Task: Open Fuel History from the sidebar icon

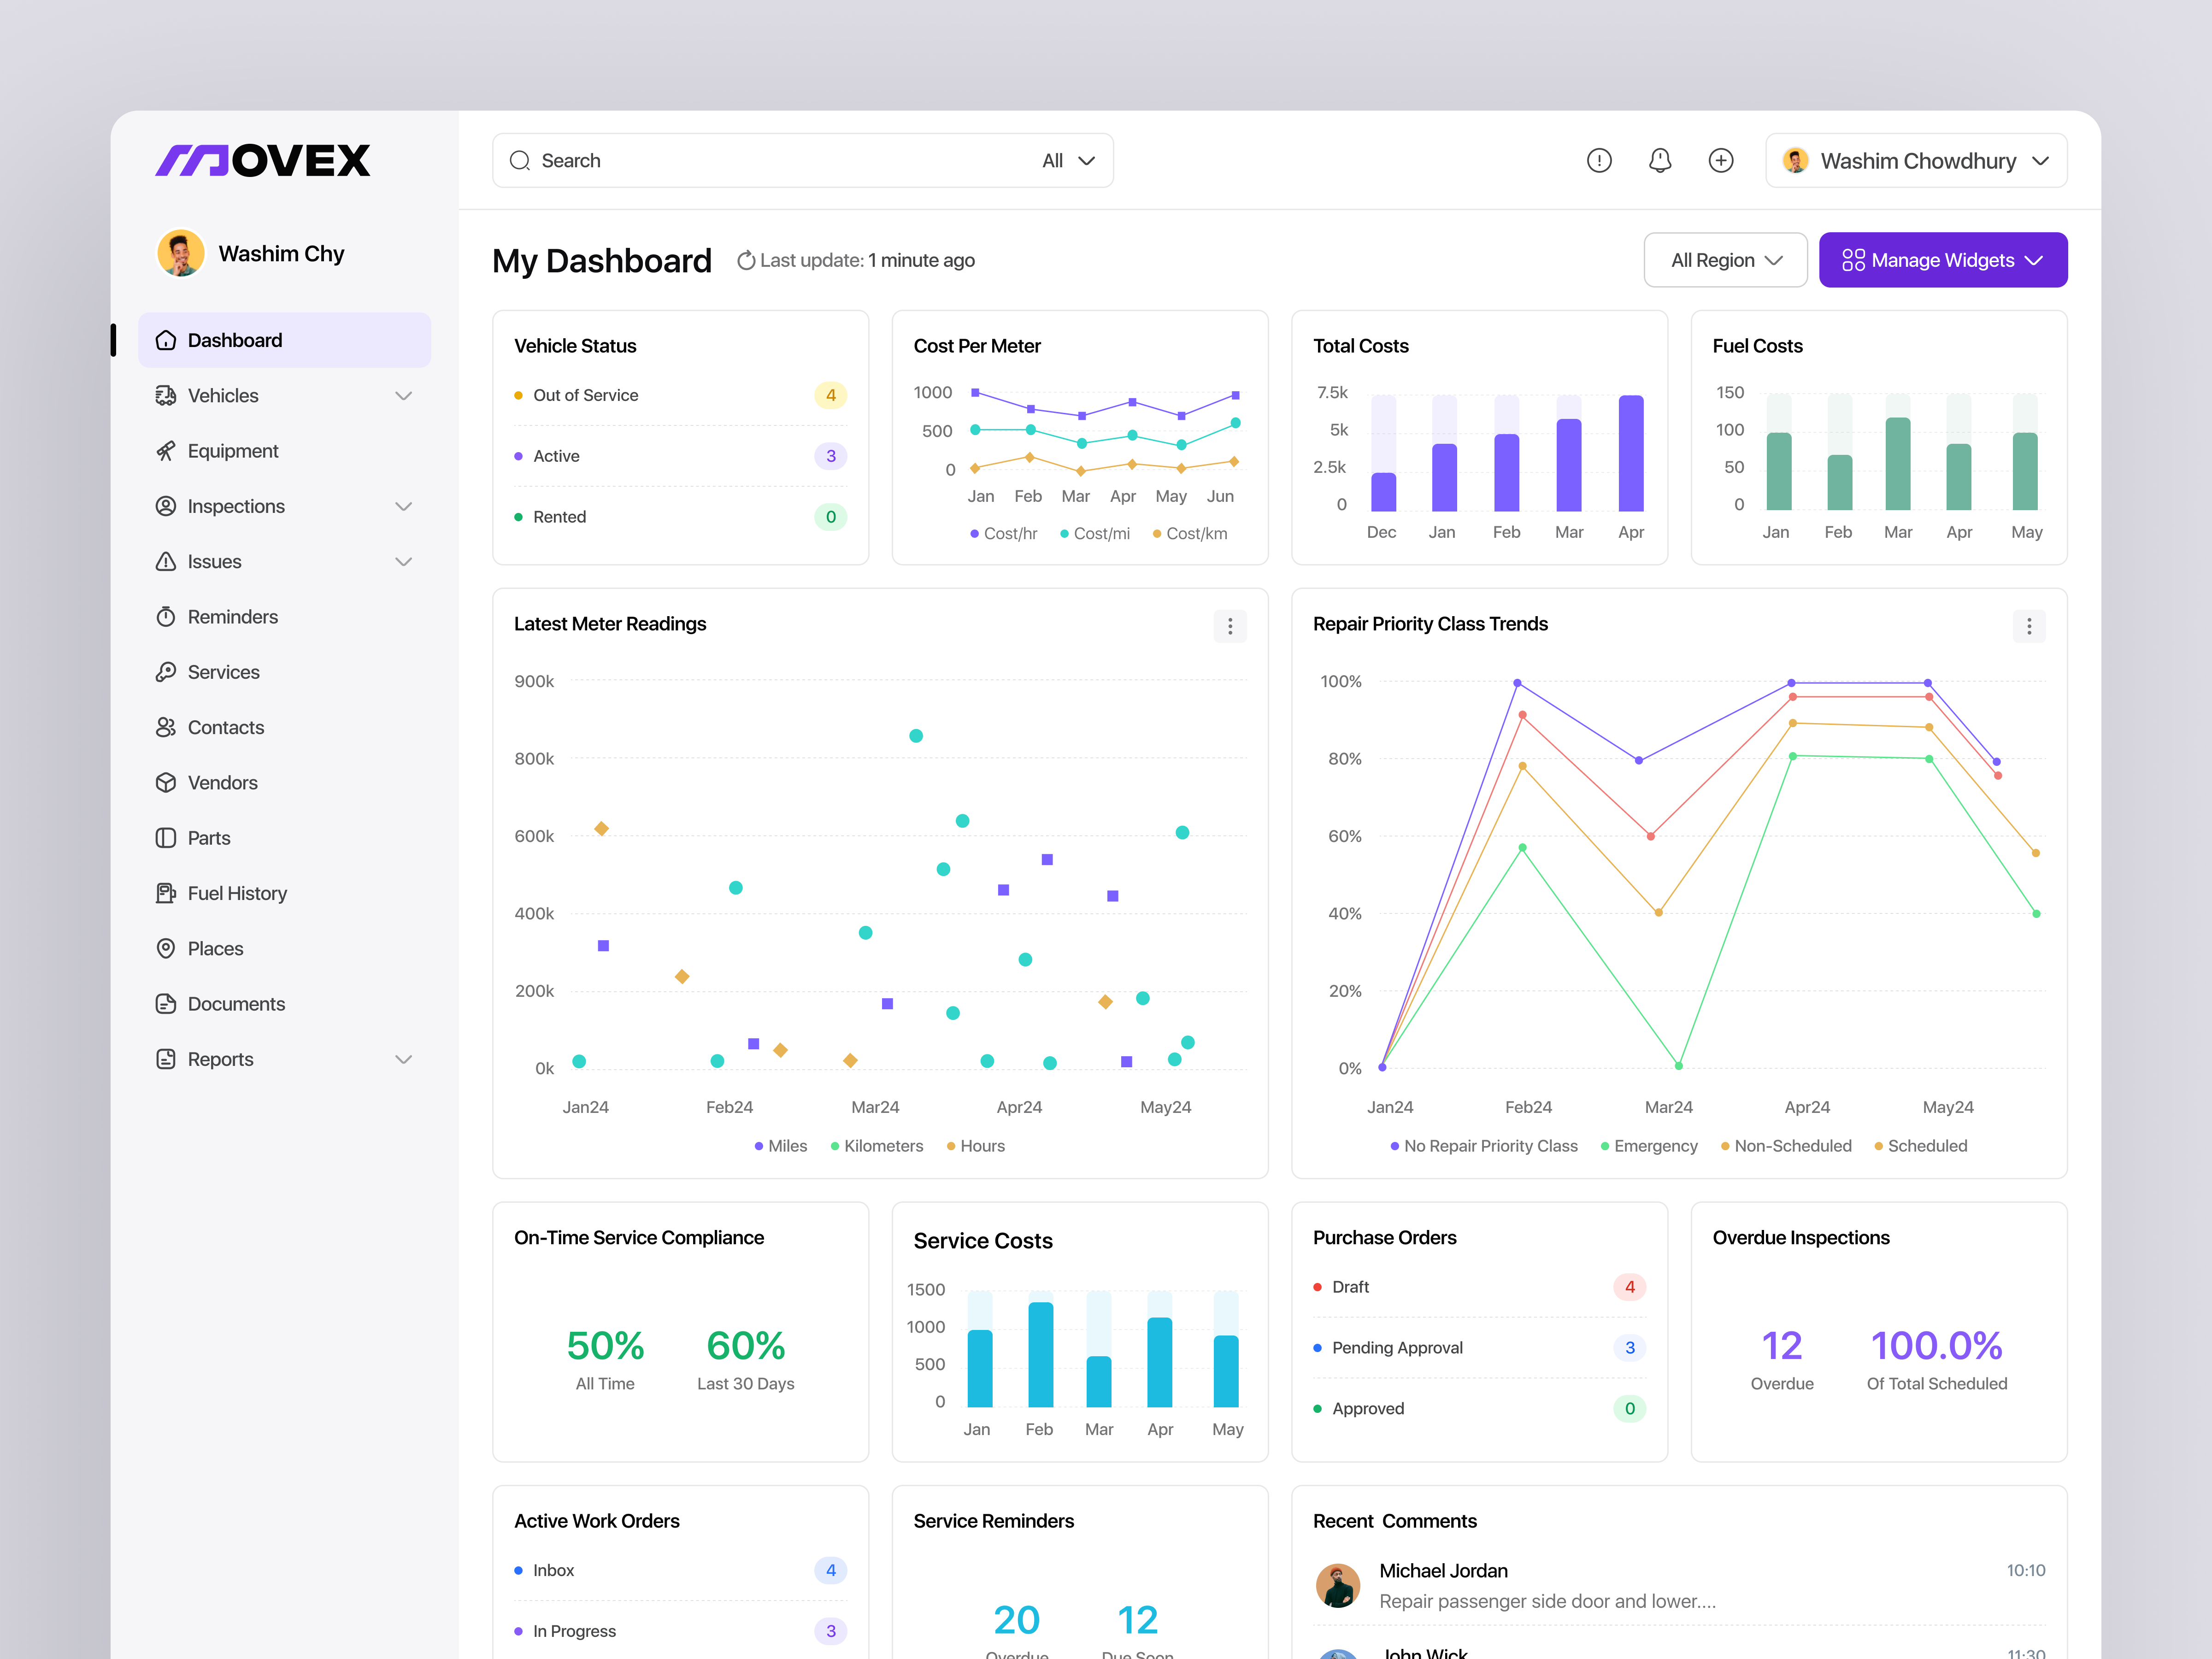Action: click(x=167, y=893)
